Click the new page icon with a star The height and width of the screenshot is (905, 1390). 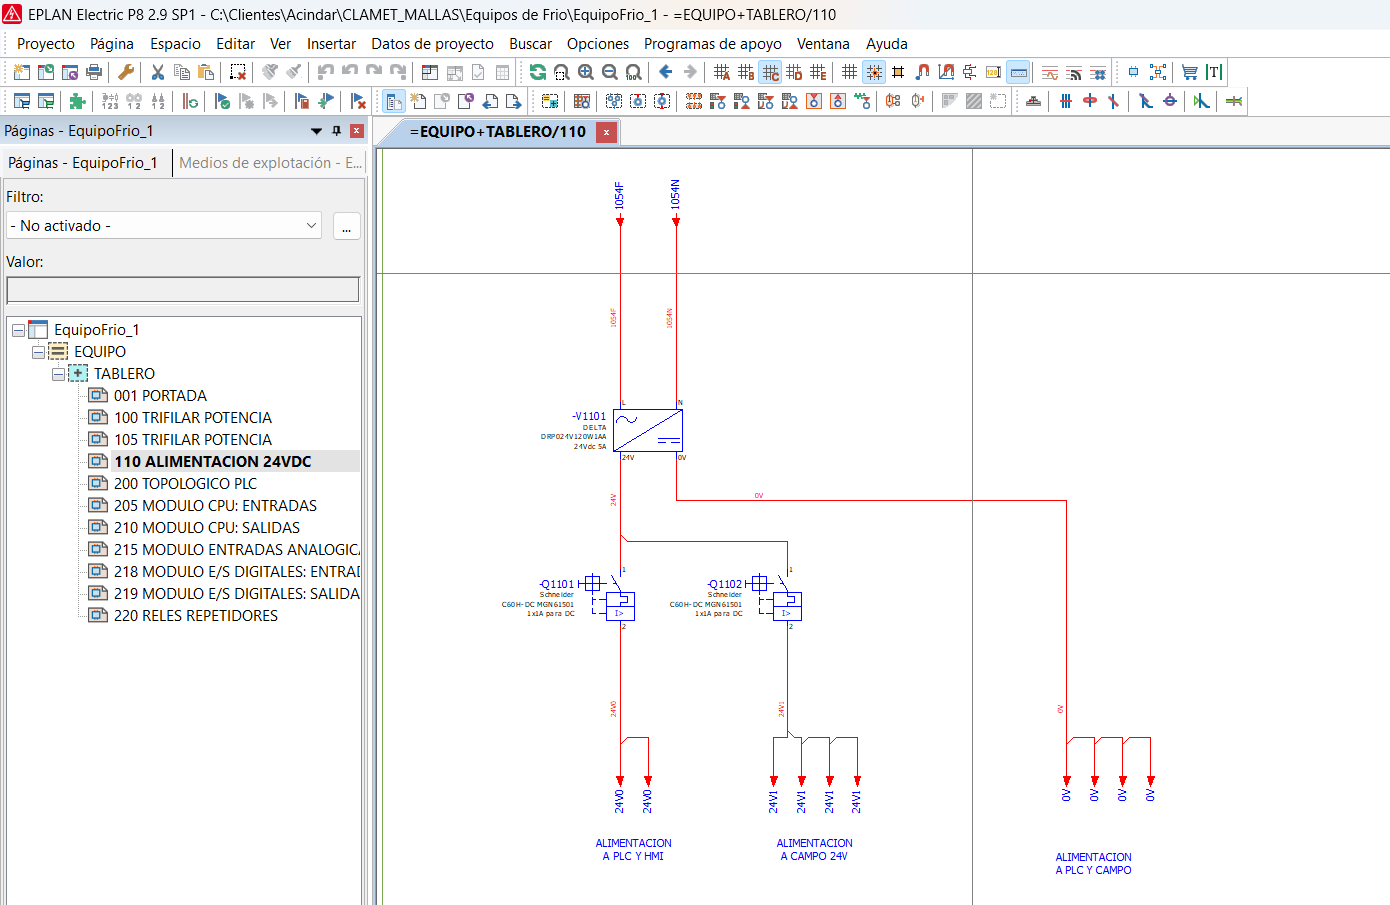[x=418, y=101]
